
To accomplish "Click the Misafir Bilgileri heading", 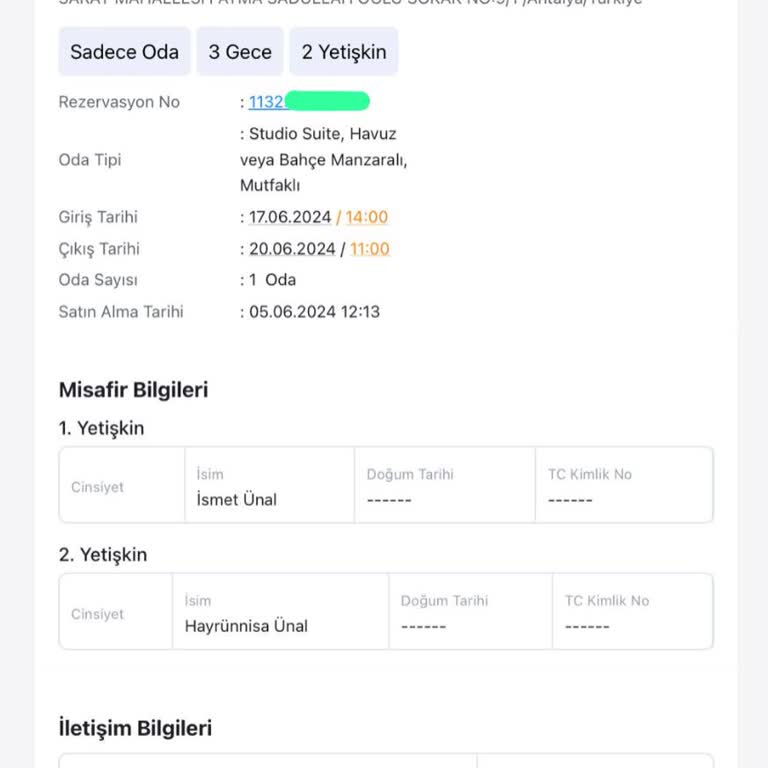I will [133, 390].
